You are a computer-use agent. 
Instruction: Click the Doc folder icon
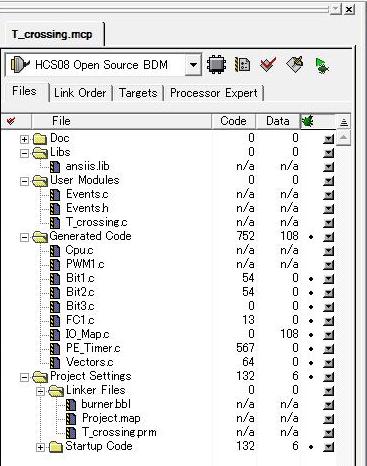[x=40, y=138]
